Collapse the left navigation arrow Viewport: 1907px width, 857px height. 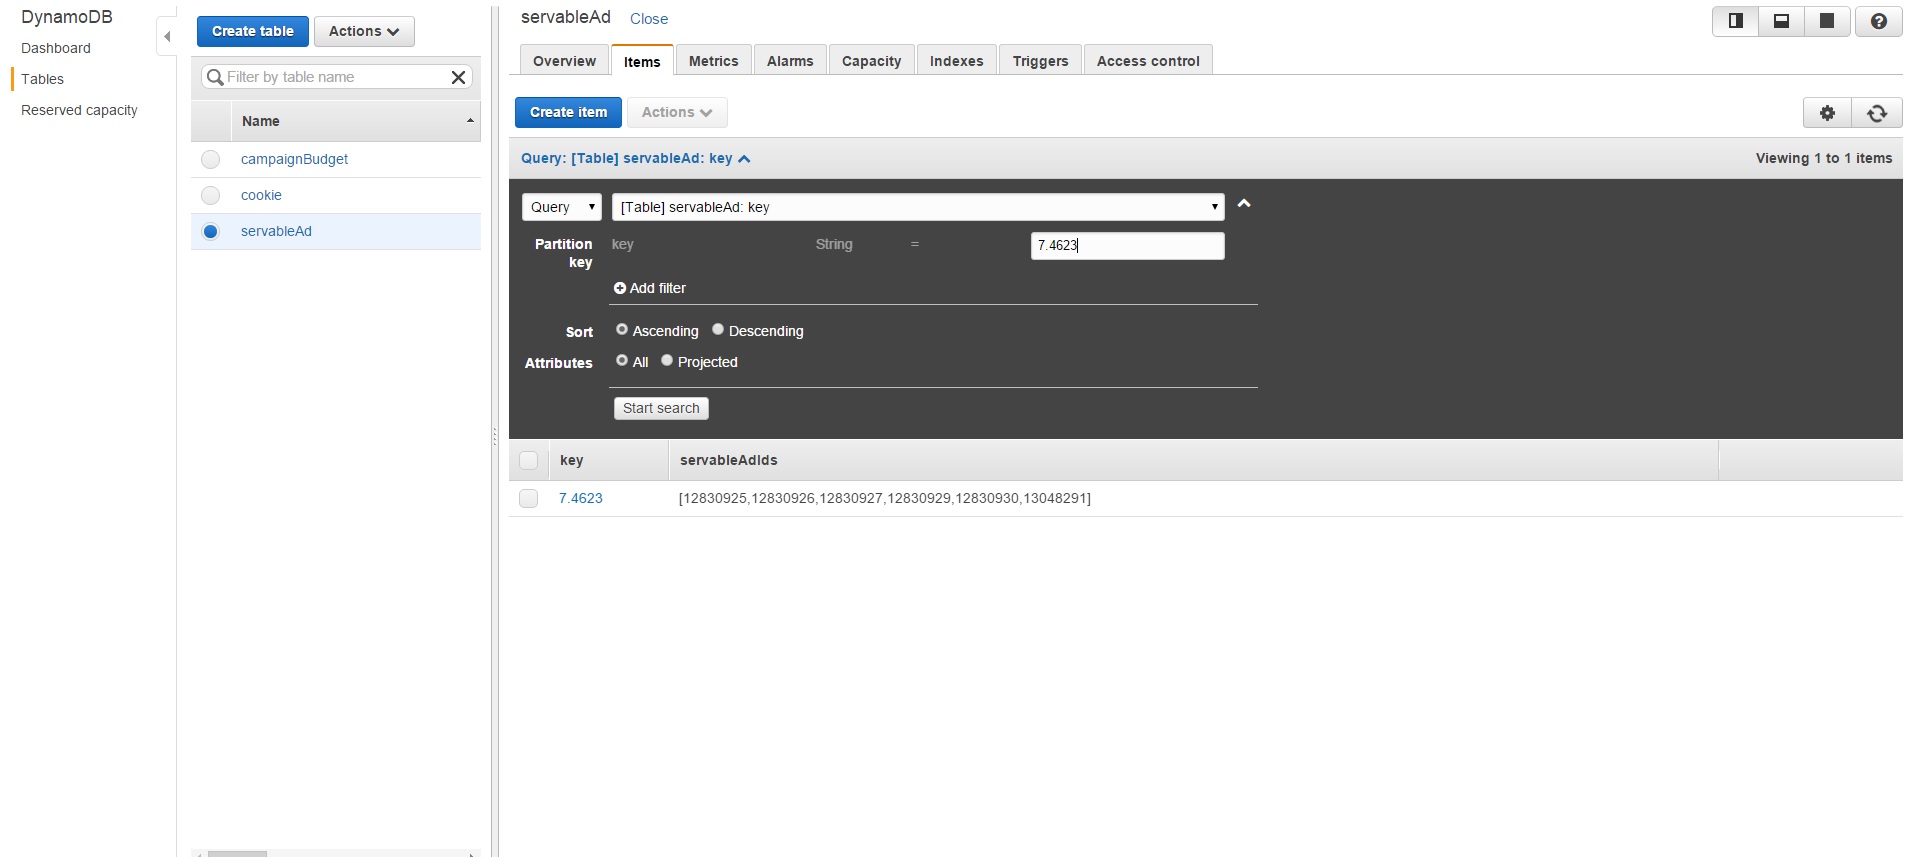(x=167, y=36)
